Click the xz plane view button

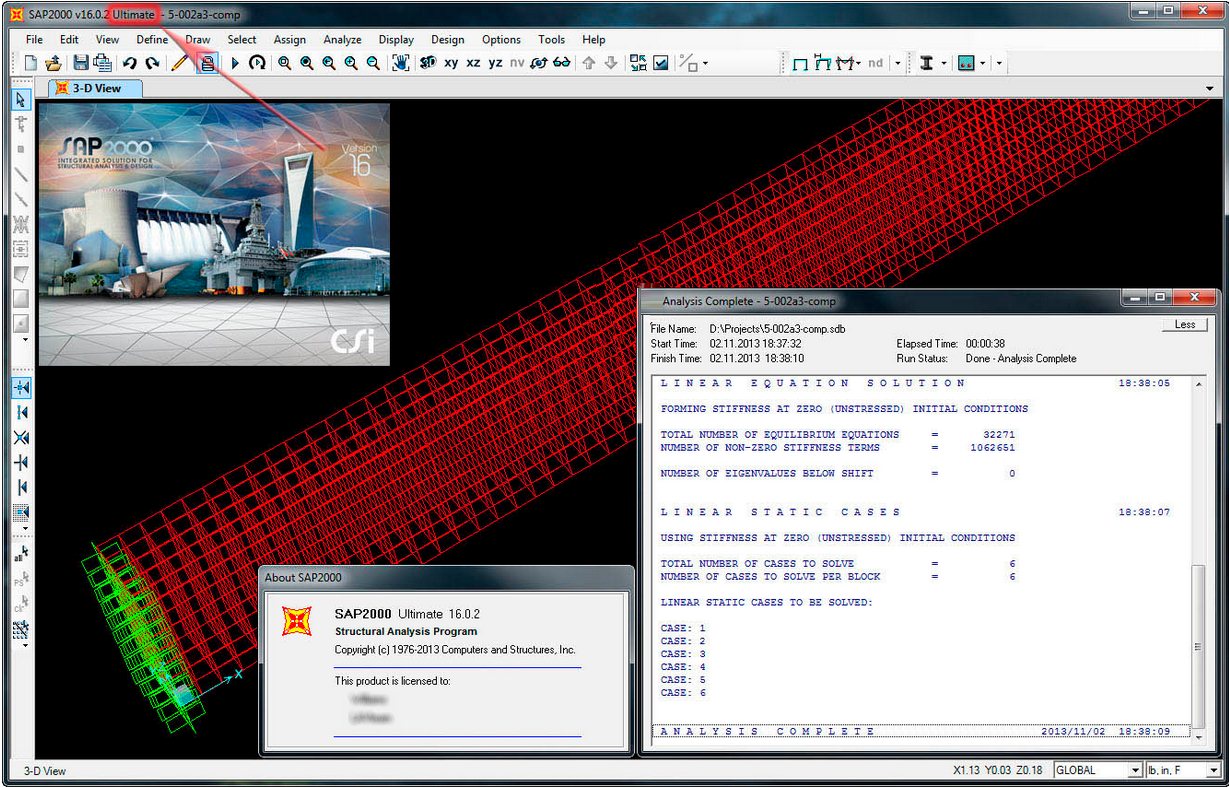(x=473, y=62)
